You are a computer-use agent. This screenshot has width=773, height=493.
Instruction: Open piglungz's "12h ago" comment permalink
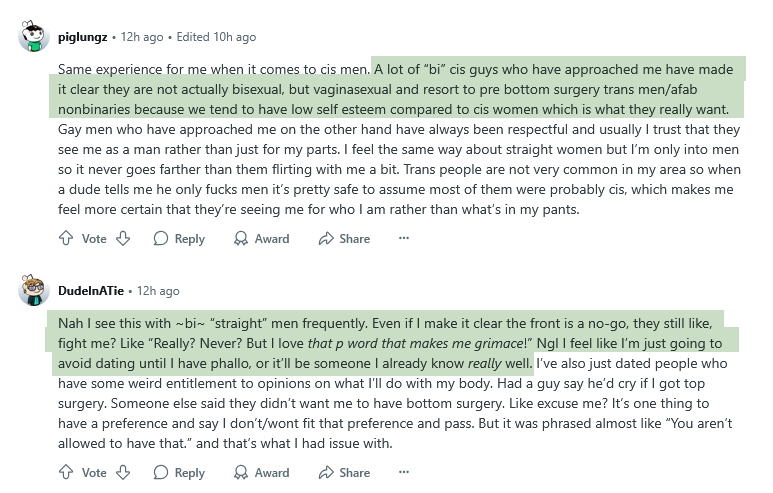click(x=142, y=37)
